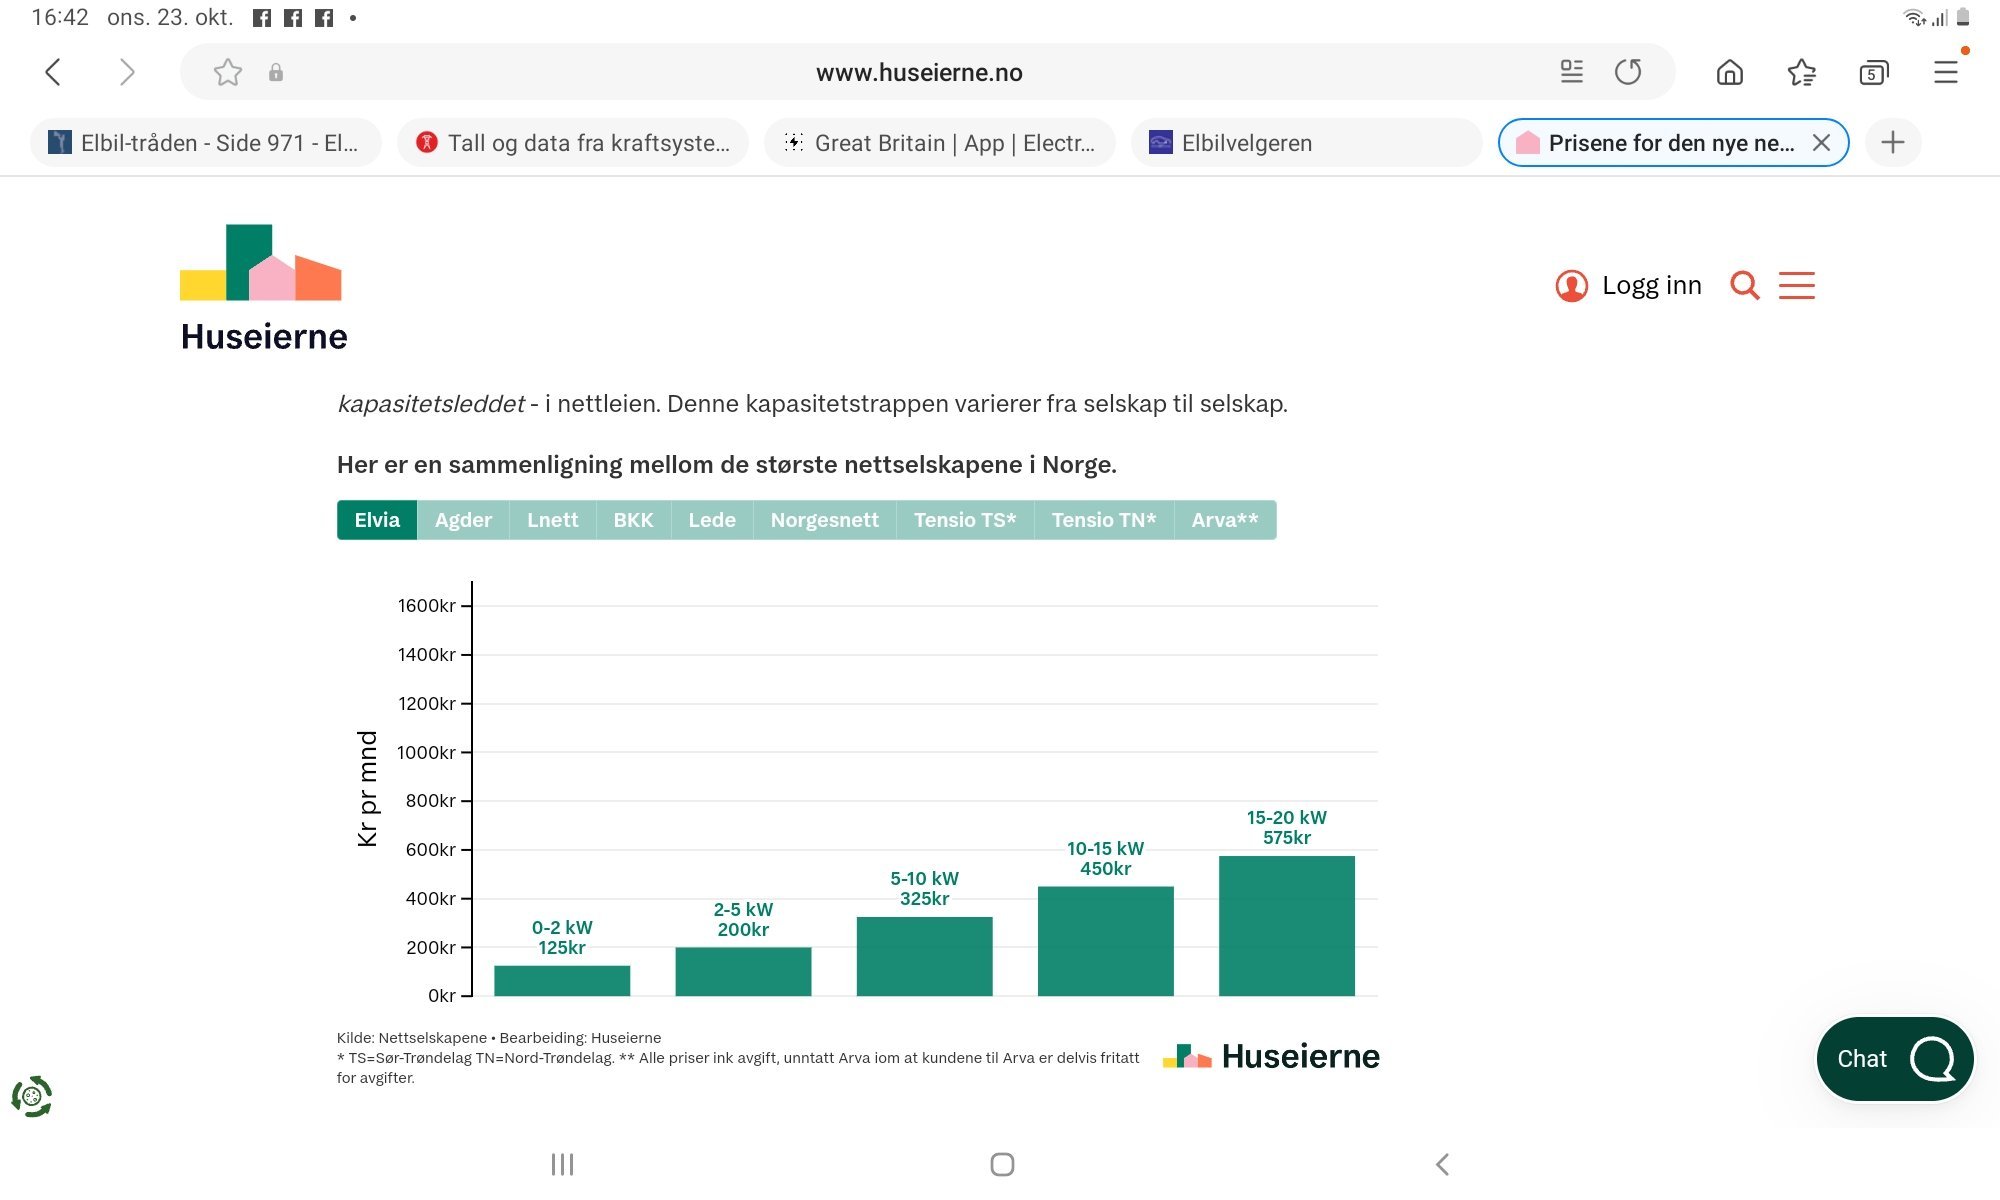This screenshot has width=2000, height=1200.
Task: Open the Chat button
Action: pyautogui.click(x=1895, y=1059)
